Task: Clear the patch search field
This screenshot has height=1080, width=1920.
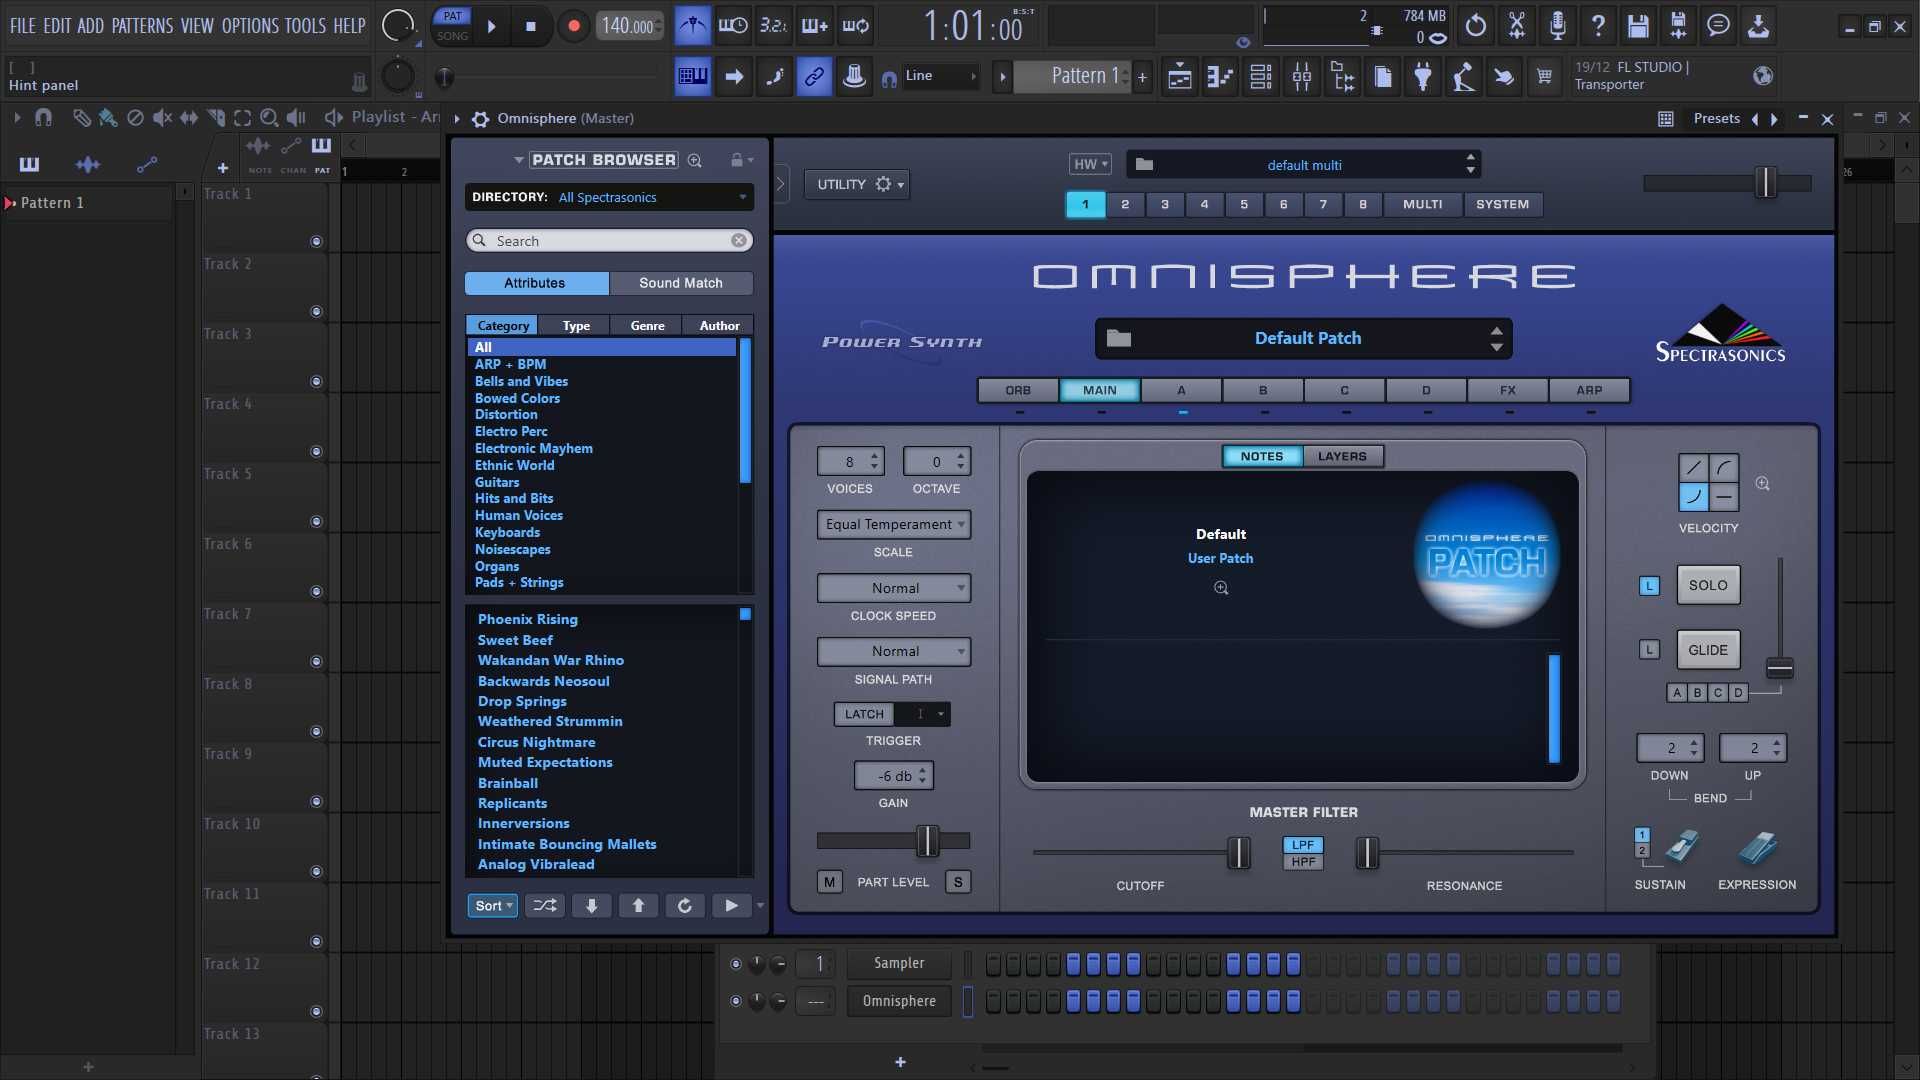Action: [739, 241]
